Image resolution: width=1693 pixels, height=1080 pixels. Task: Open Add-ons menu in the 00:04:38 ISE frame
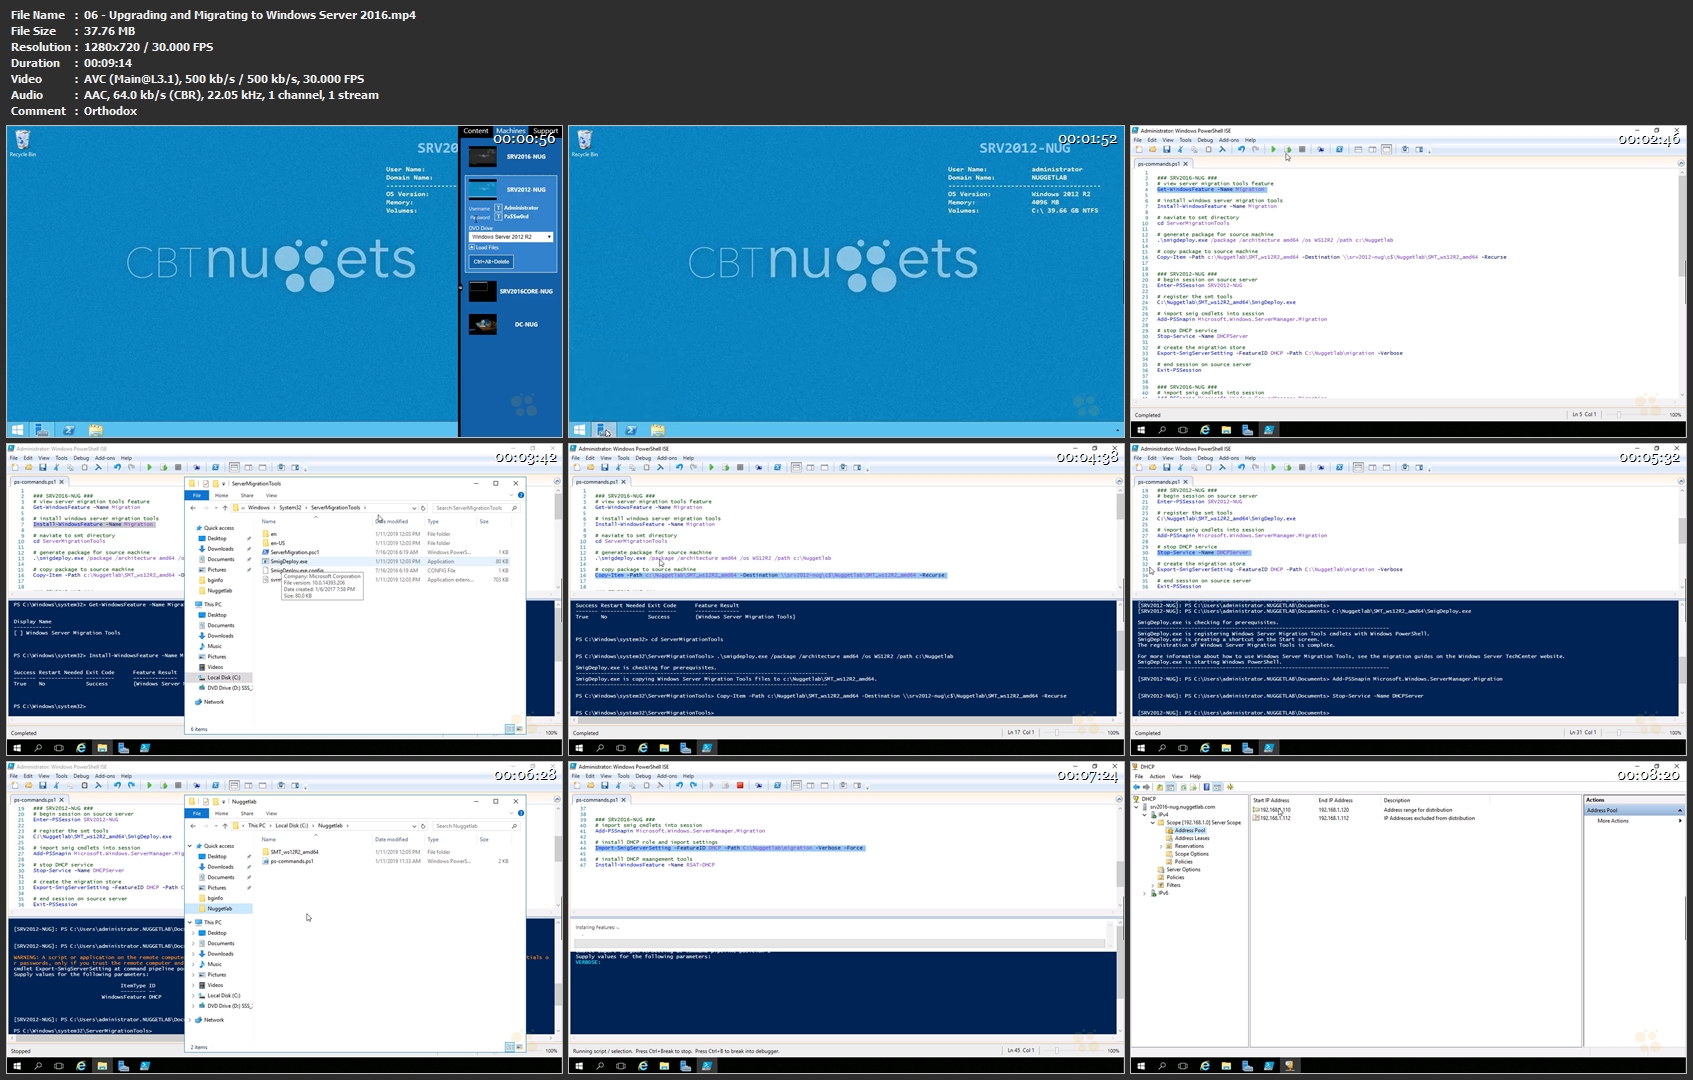point(667,458)
